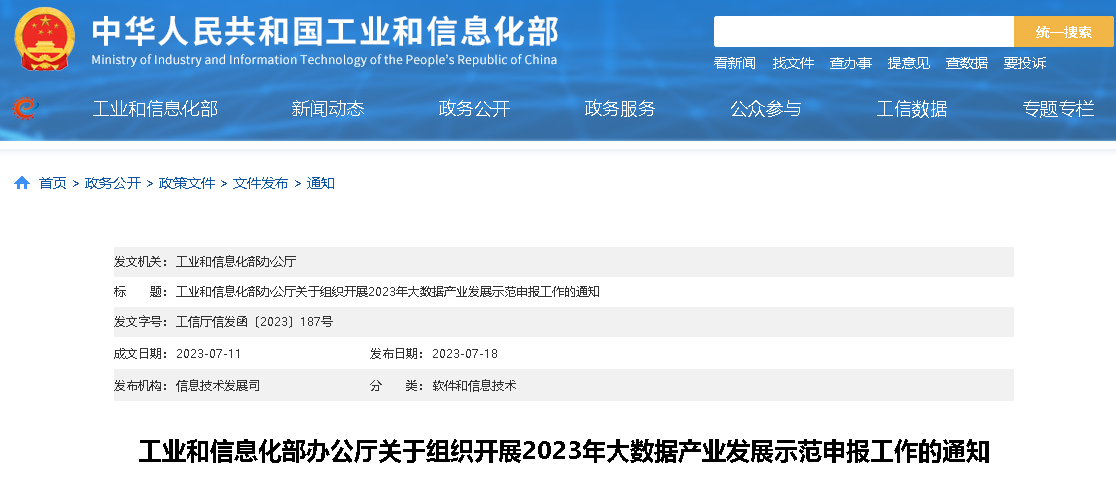Image resolution: width=1116 pixels, height=485 pixels.
Task: Click the home icon in breadcrumb
Action: 22,183
